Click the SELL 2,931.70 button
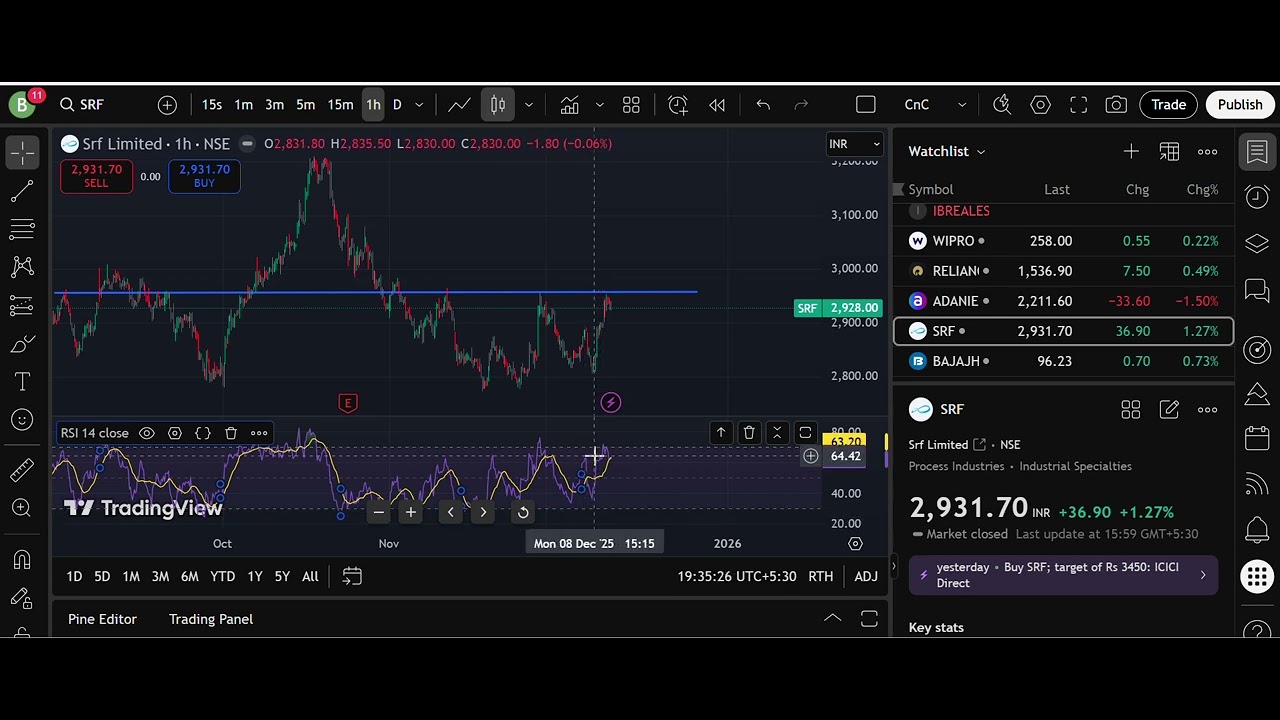This screenshot has width=1280, height=720. (96, 176)
